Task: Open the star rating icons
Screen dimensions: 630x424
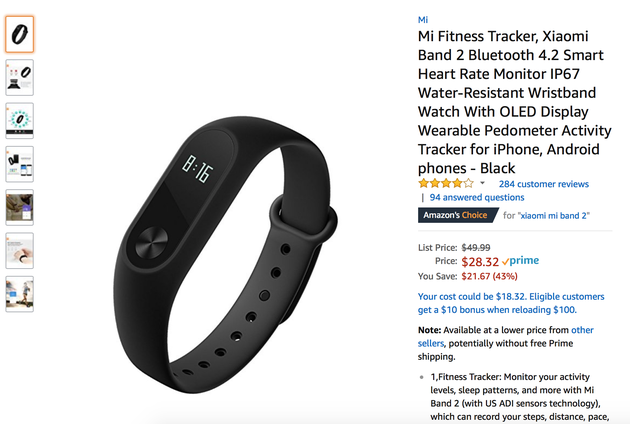Action: pyautogui.click(x=446, y=184)
